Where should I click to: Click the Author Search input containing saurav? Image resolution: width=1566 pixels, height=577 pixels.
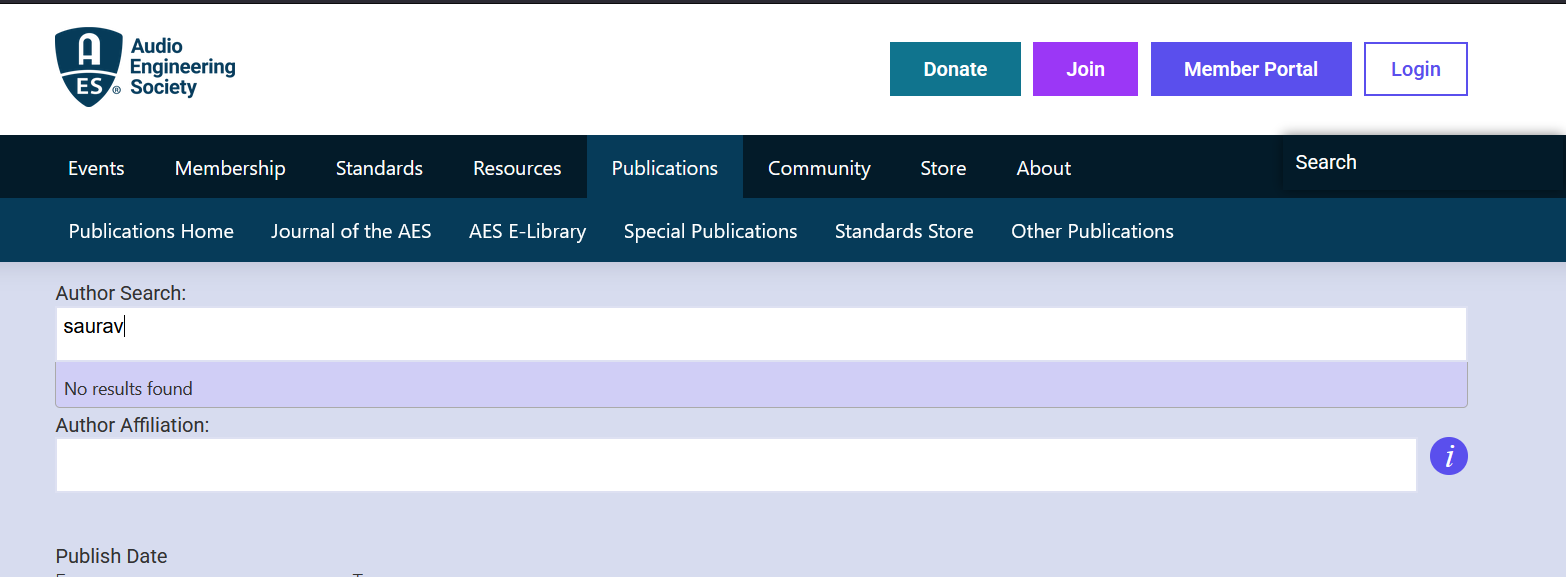coord(761,334)
